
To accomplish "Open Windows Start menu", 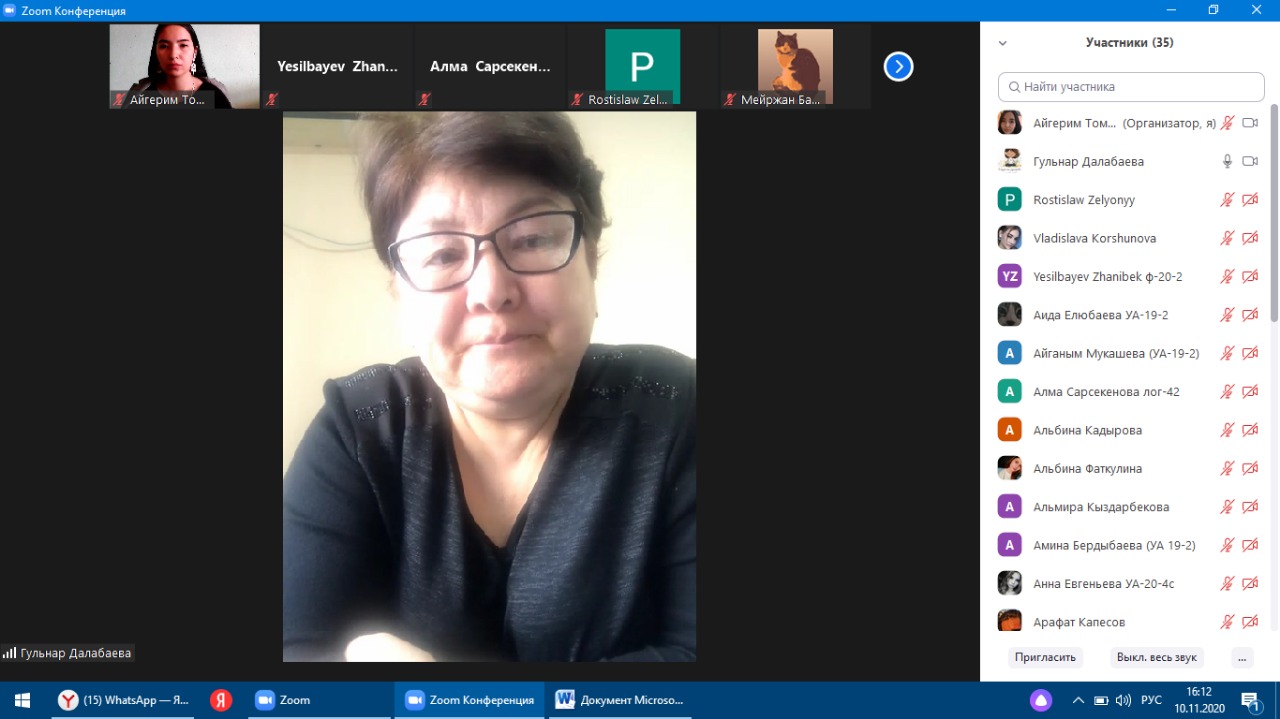I will point(22,700).
